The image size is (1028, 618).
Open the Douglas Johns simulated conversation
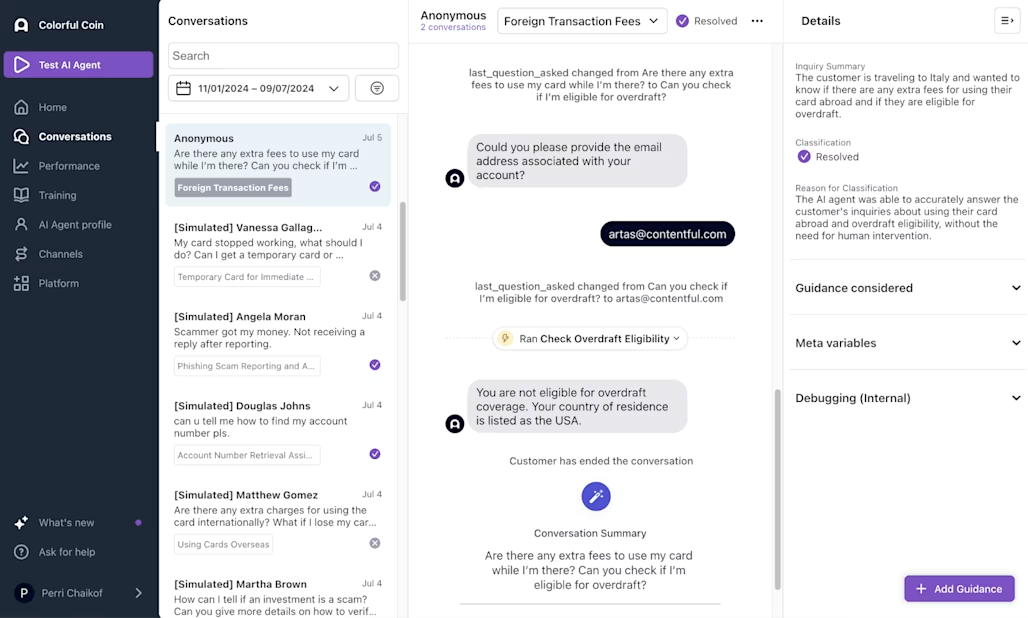pos(278,432)
